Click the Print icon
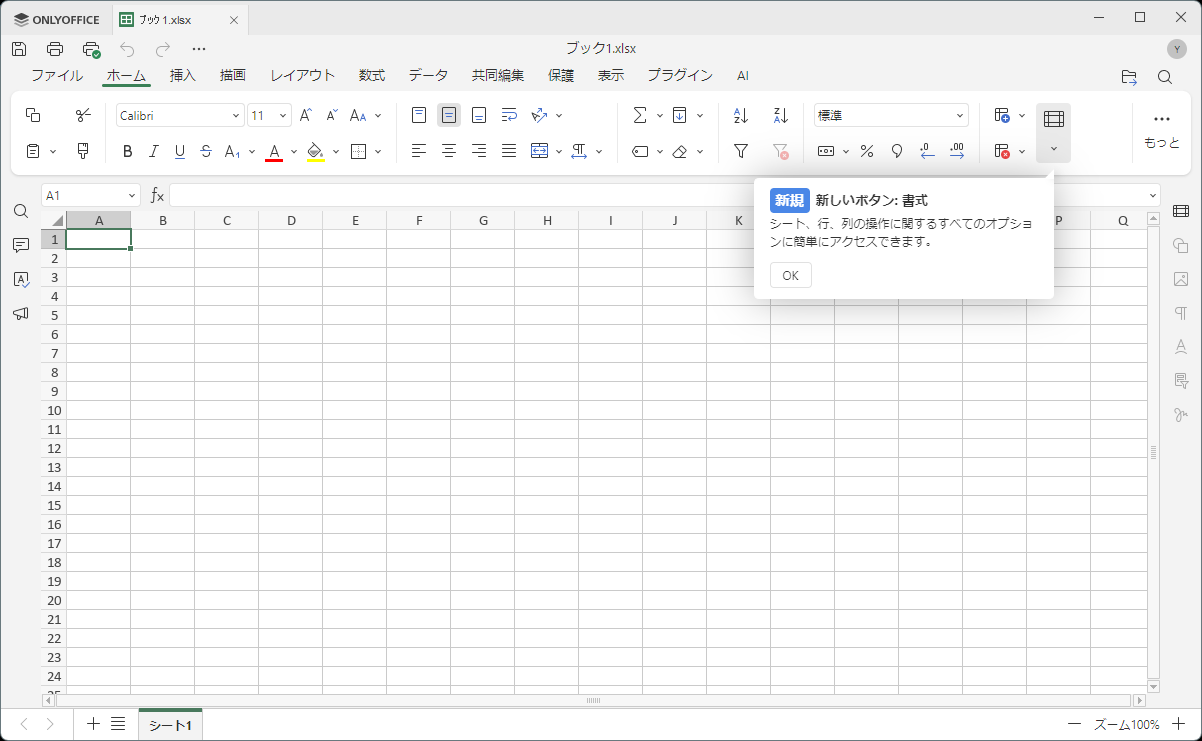 click(55, 49)
